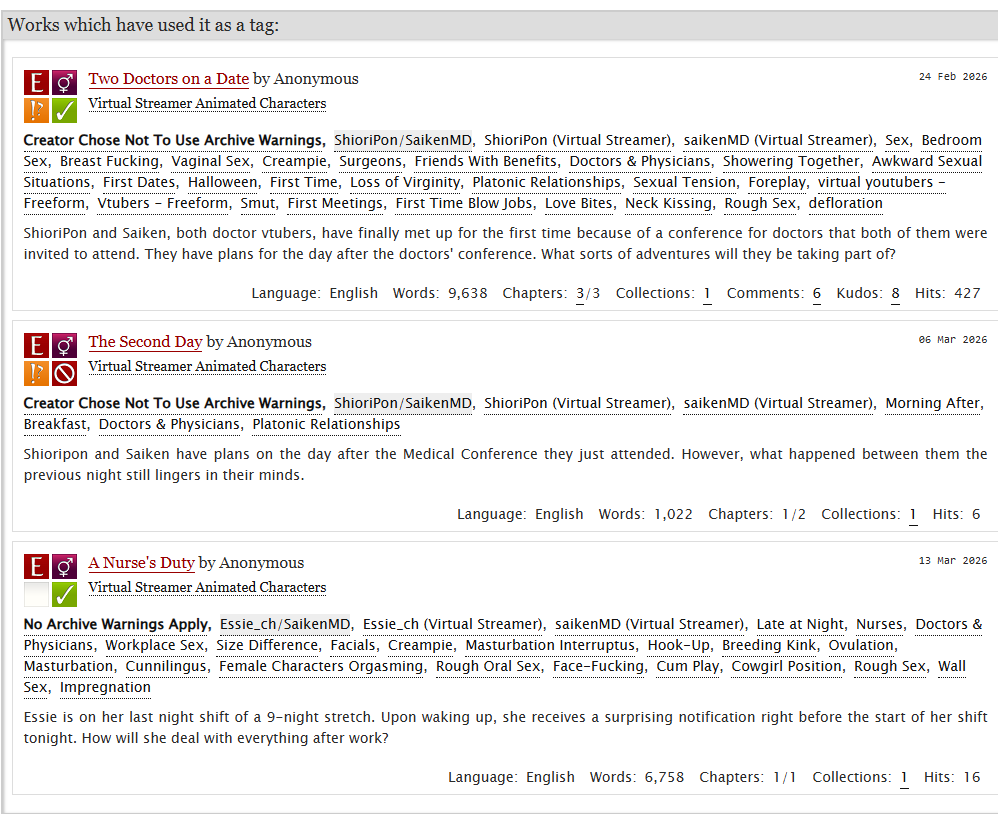Viewport: 998px width, 814px height.
Task: Click the Nurses tag
Action: pos(880,624)
